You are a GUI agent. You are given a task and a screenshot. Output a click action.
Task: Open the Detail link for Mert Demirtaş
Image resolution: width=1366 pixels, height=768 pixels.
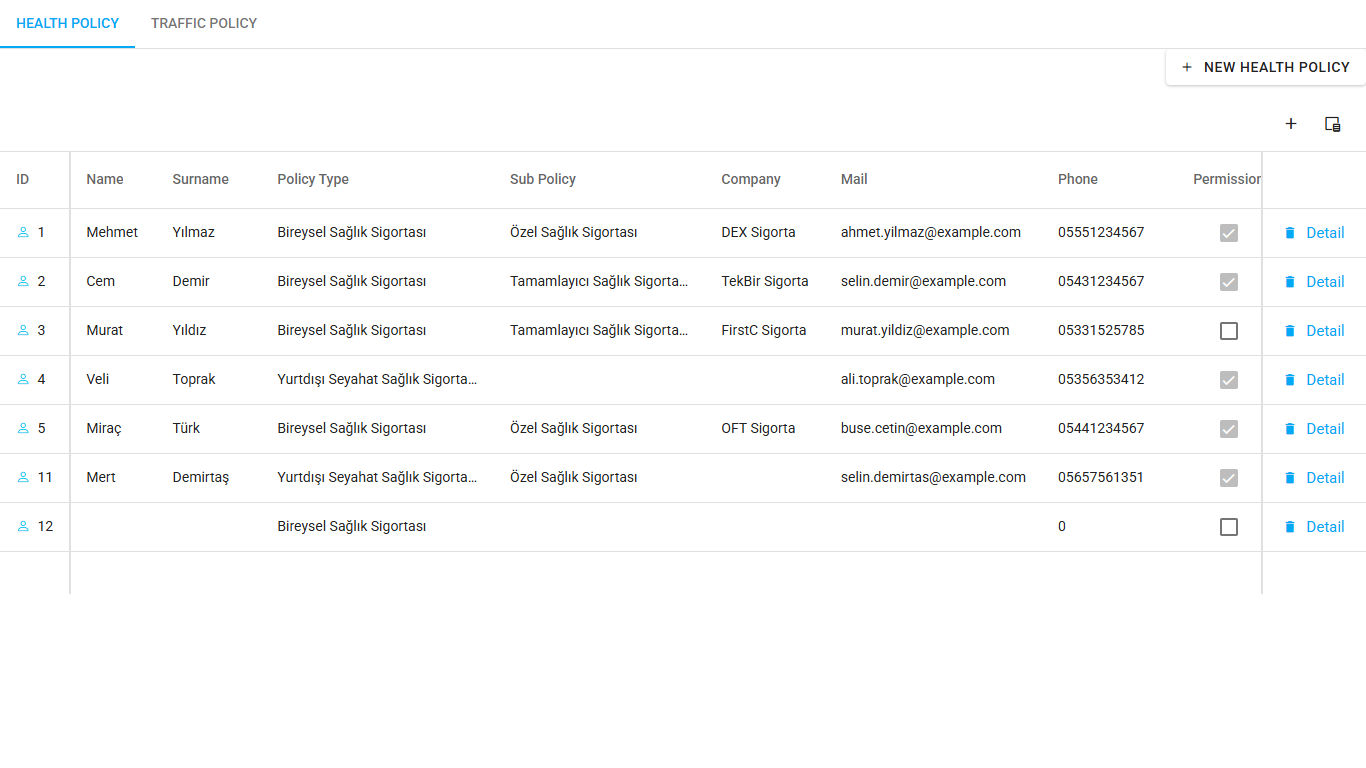click(x=1325, y=478)
